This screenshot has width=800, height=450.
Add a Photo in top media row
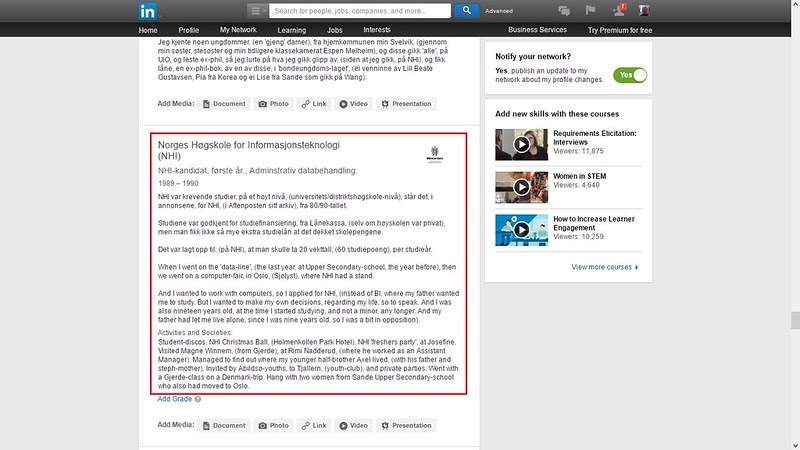pyautogui.click(x=274, y=104)
